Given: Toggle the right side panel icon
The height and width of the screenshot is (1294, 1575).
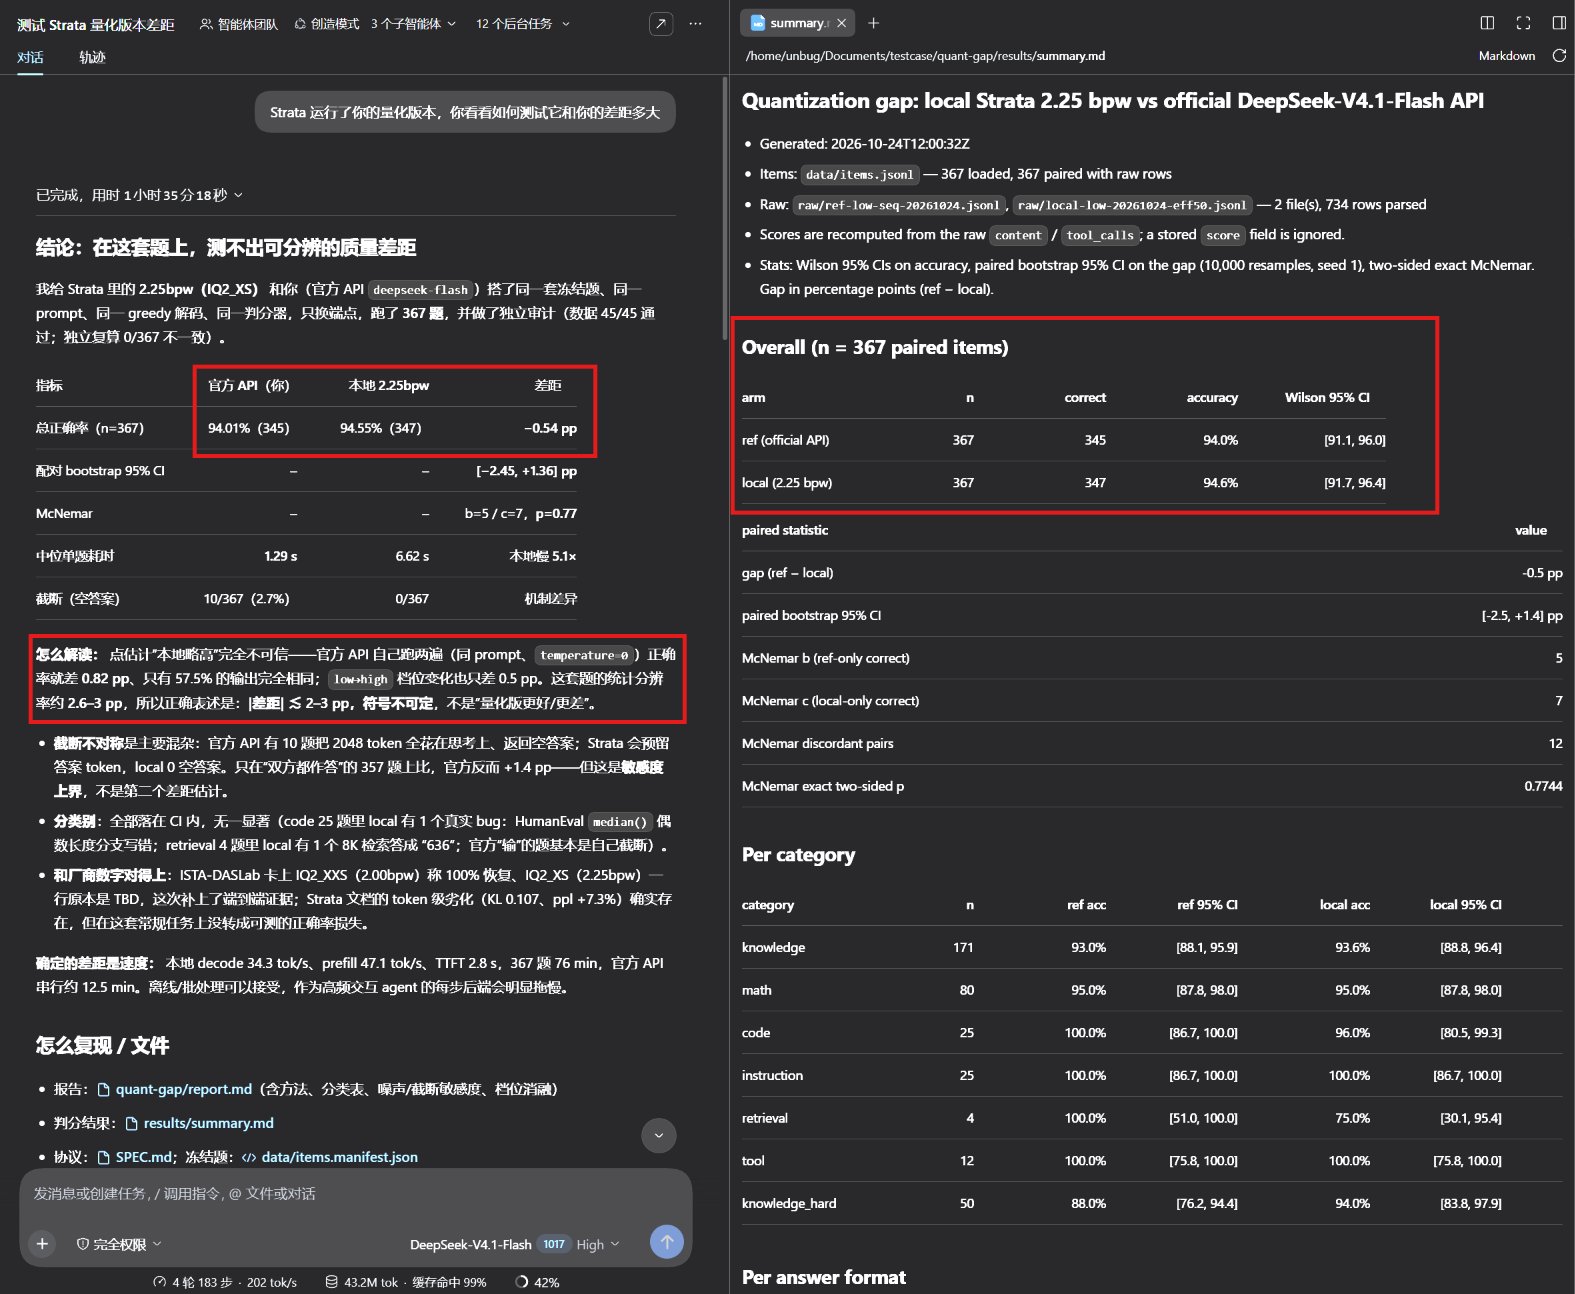Looking at the screenshot, I should [x=1559, y=23].
